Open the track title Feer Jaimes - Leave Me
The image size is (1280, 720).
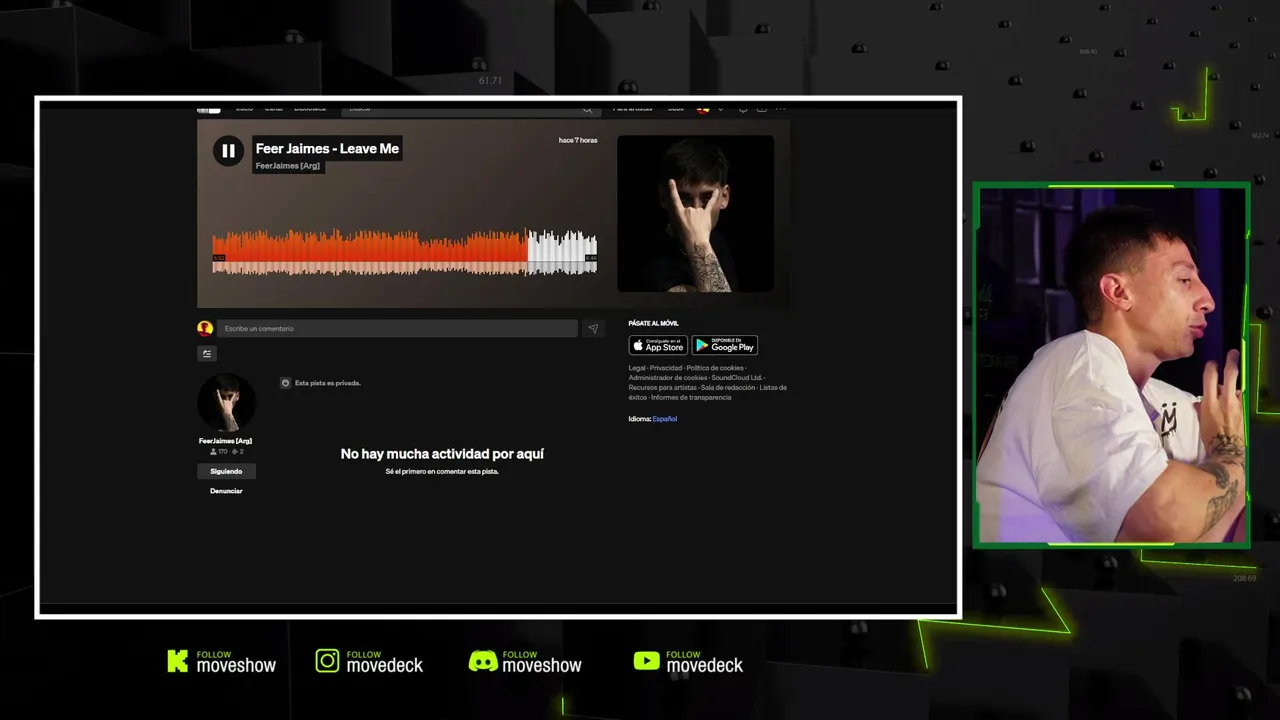point(327,149)
